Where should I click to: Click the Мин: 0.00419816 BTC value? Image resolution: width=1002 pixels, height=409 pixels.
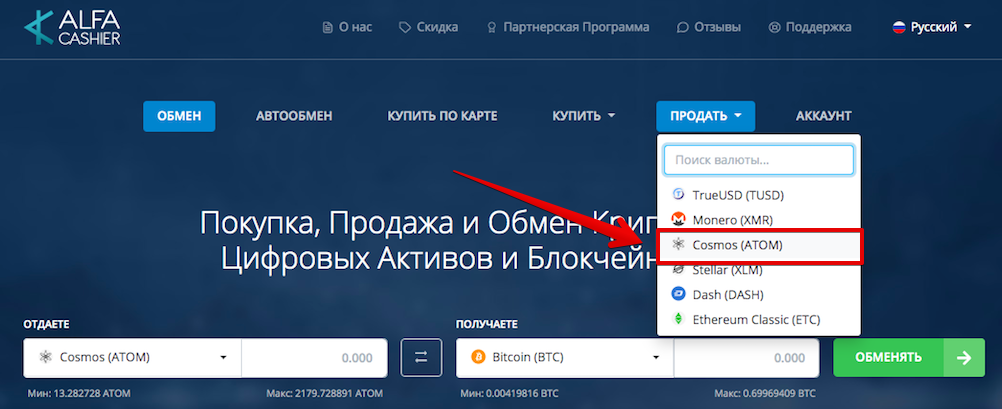click(x=511, y=392)
